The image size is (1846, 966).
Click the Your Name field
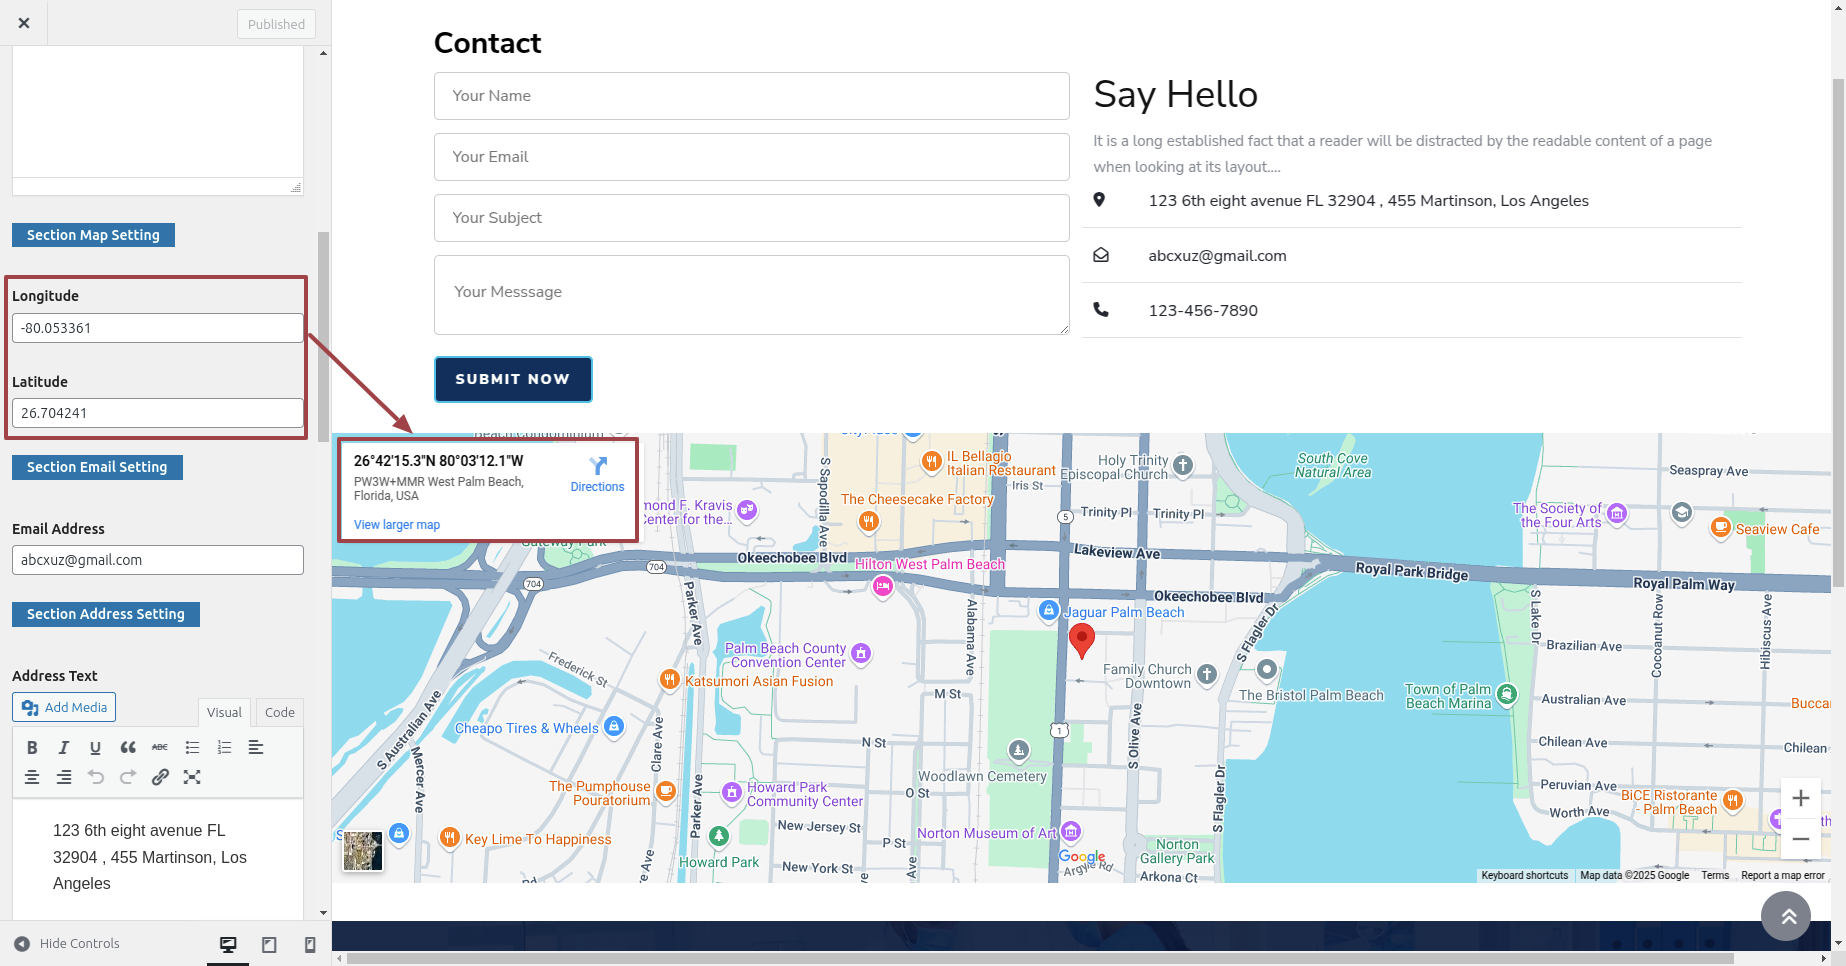tap(752, 96)
